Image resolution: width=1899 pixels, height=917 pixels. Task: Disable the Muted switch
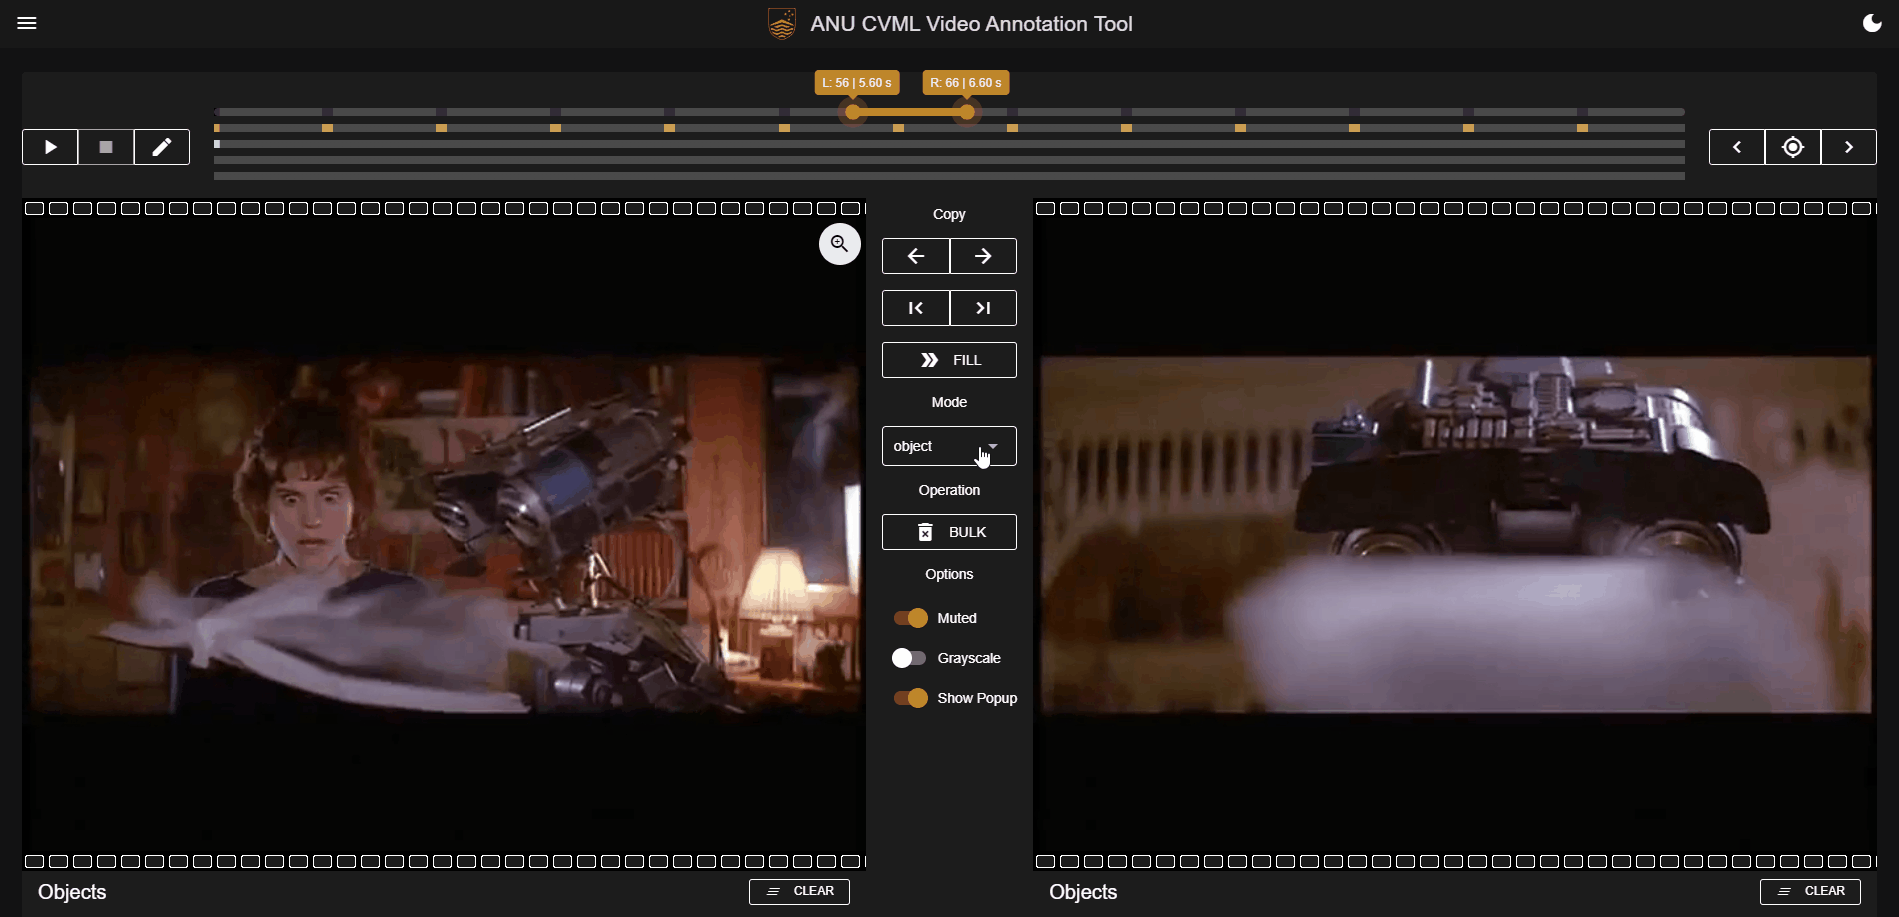(911, 618)
